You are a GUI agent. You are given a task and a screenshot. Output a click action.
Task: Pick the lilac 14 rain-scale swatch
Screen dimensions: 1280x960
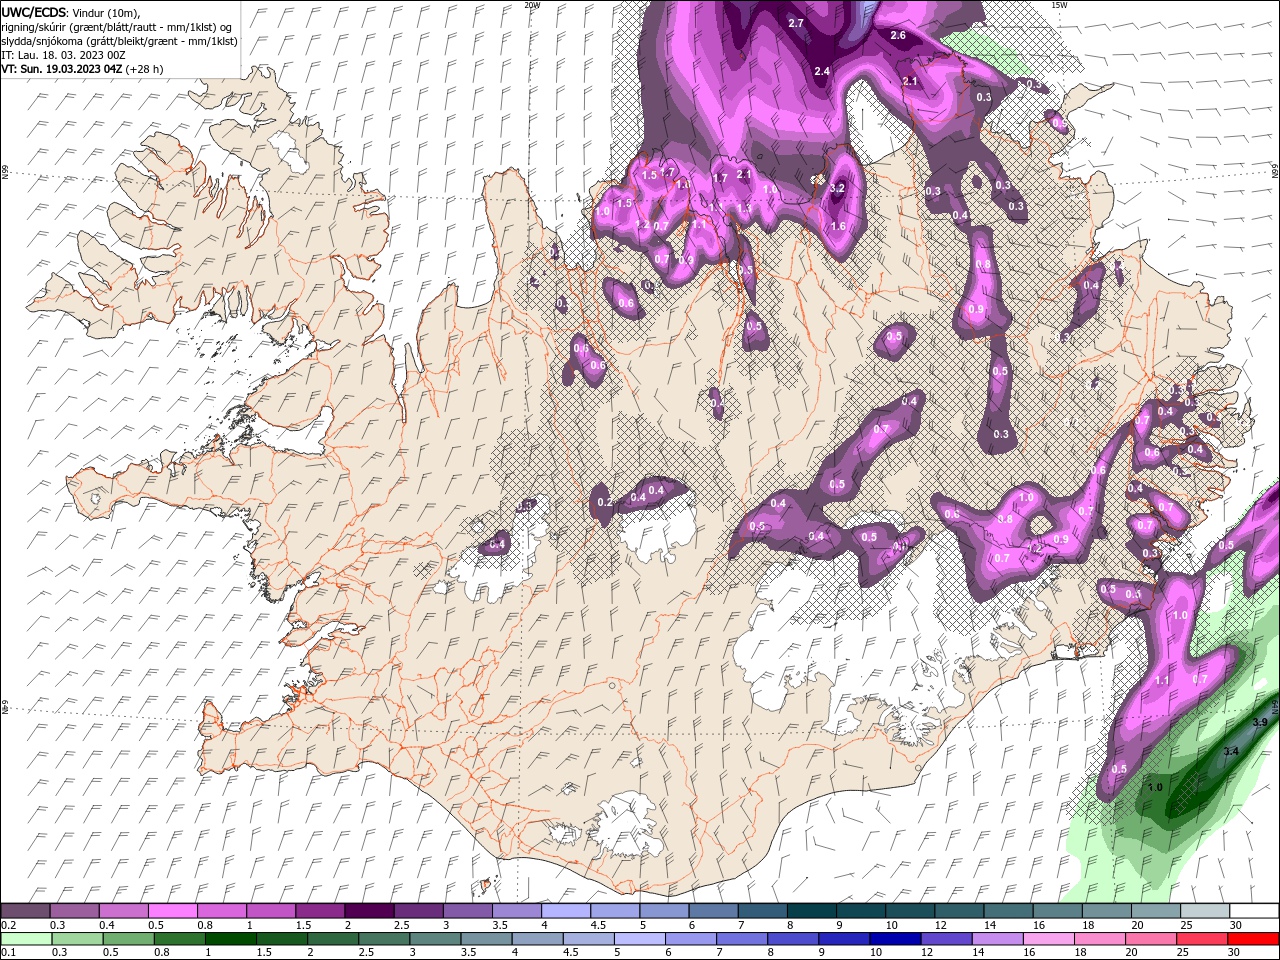point(997,939)
